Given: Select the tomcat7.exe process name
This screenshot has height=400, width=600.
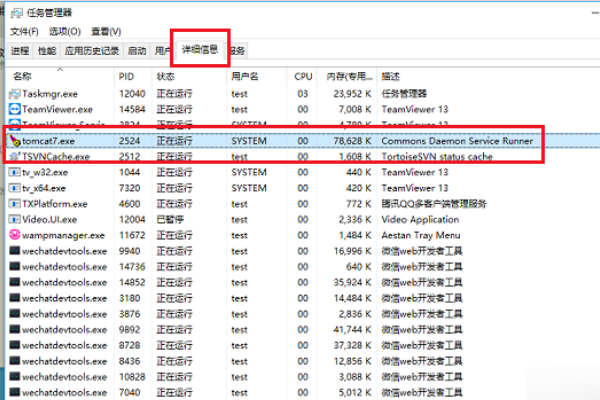Looking at the screenshot, I should [x=48, y=141].
